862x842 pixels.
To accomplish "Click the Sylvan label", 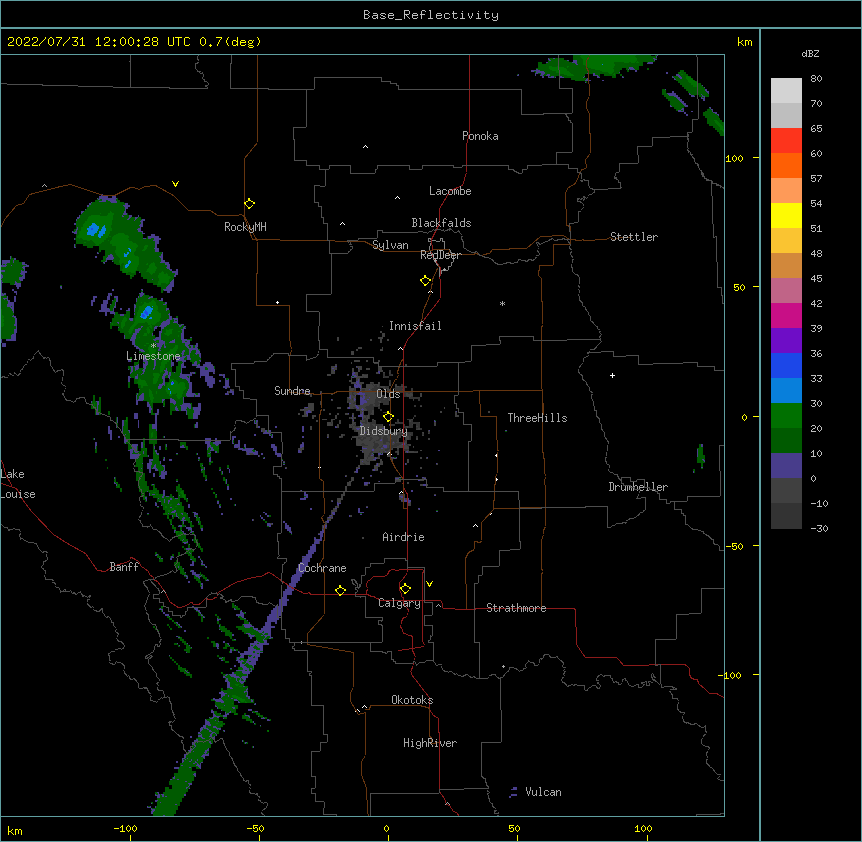I will tap(390, 245).
